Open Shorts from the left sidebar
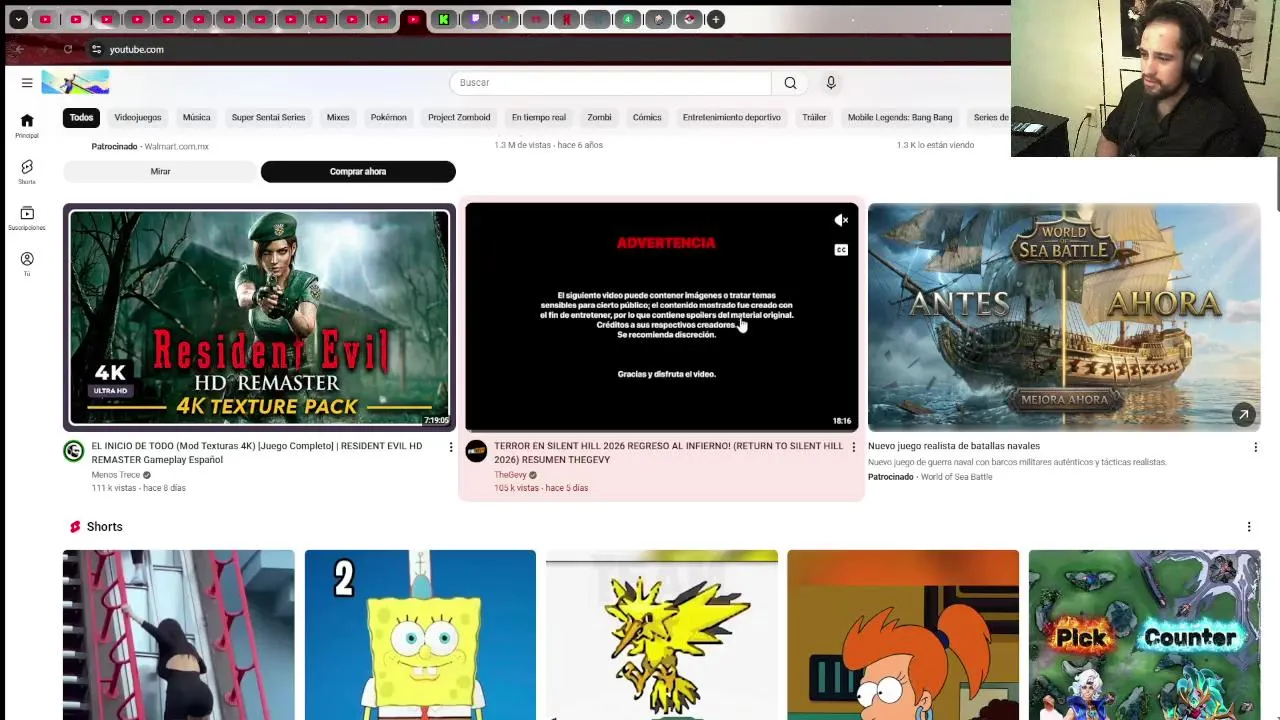Image resolution: width=1280 pixels, height=720 pixels. [27, 172]
